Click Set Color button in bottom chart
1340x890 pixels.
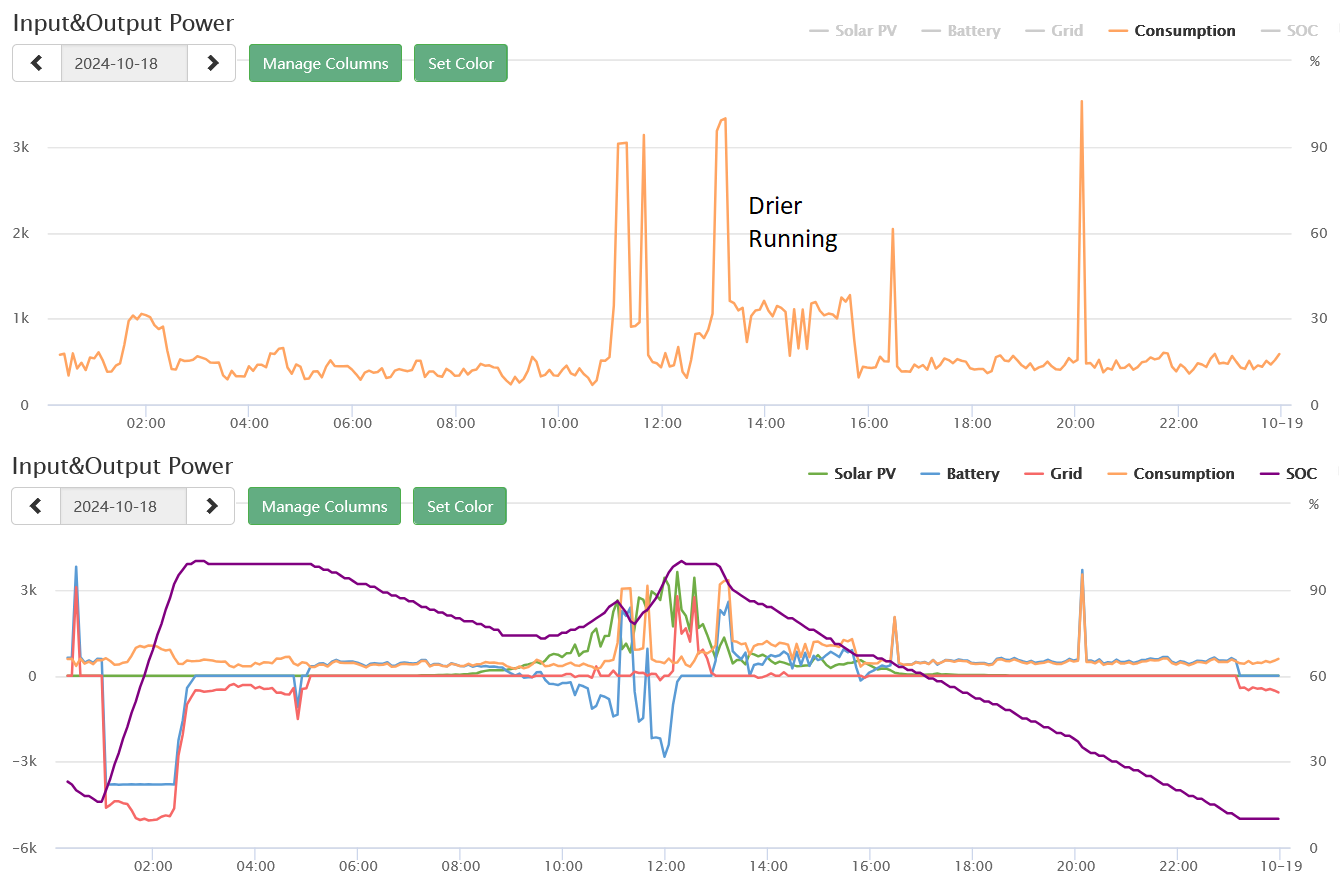pos(460,506)
